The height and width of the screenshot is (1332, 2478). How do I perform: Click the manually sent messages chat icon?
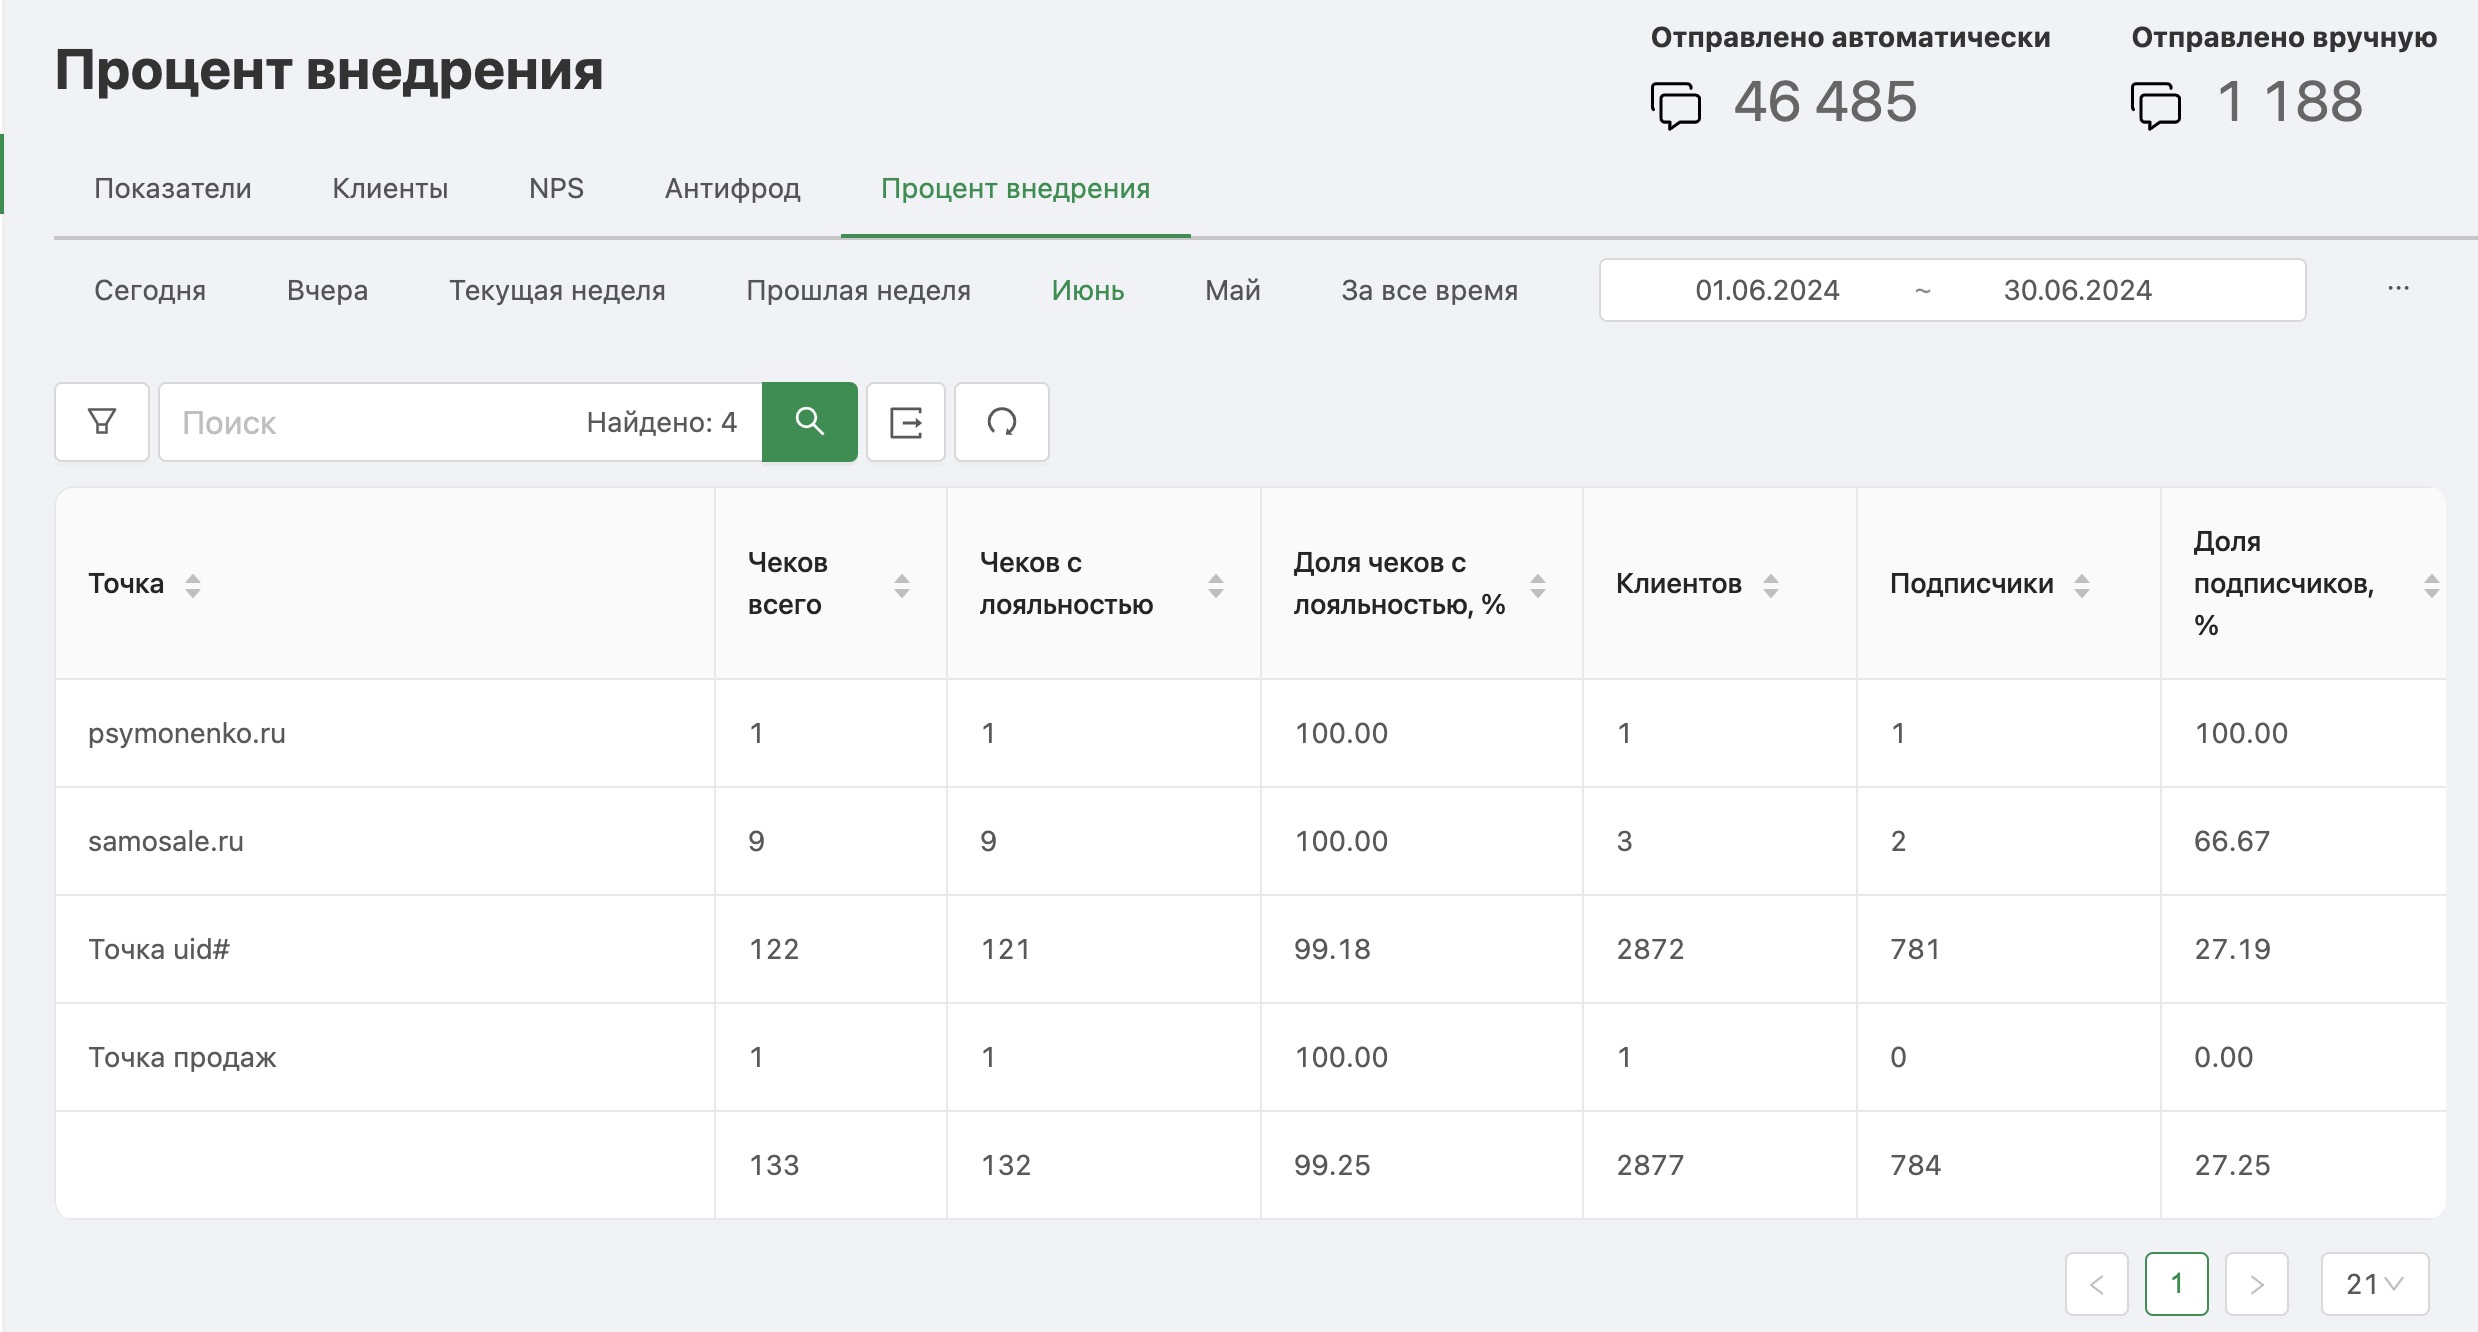click(2156, 105)
